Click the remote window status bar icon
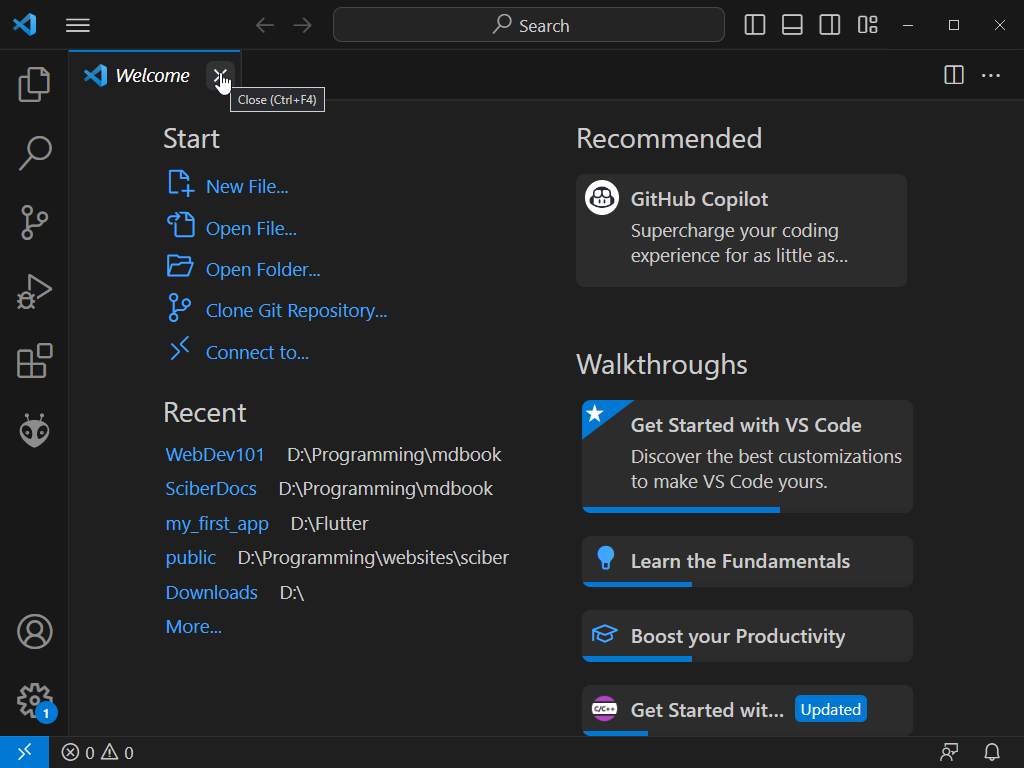The width and height of the screenshot is (1024, 768). [x=24, y=752]
